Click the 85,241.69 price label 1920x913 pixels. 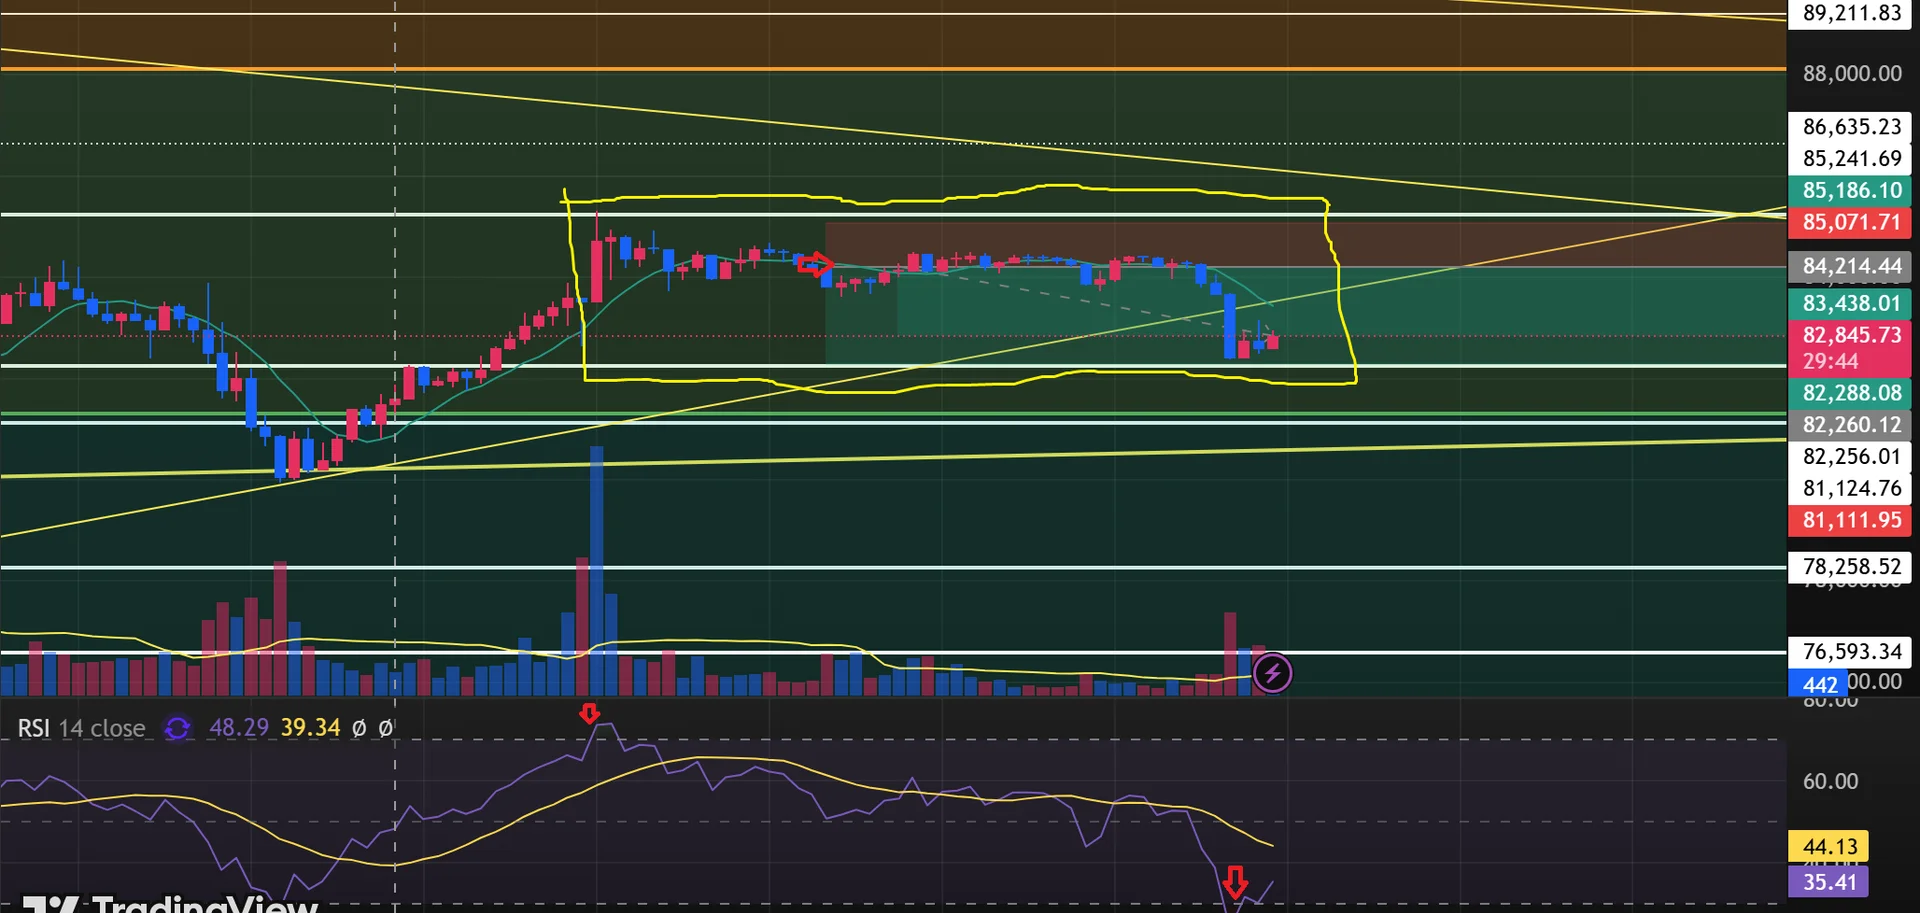(x=1851, y=159)
